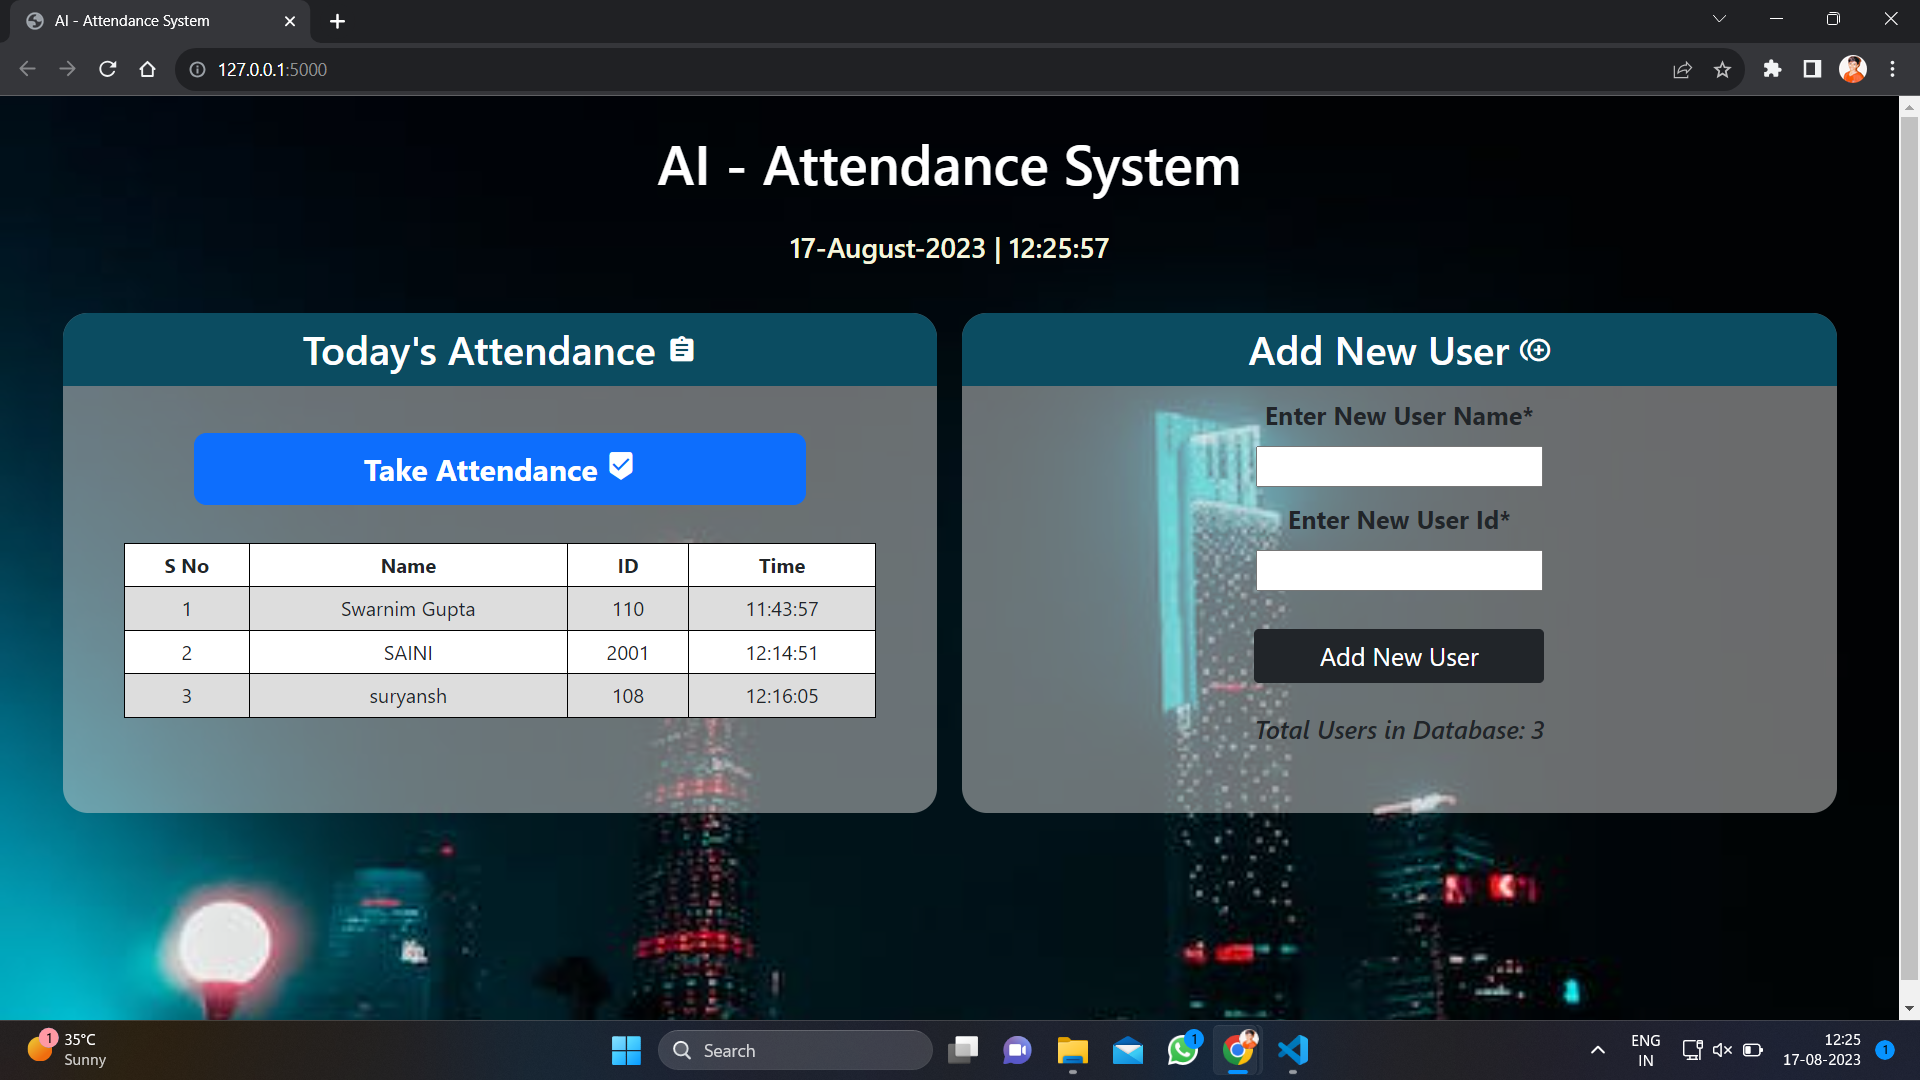Screen dimensions: 1920x1080
Task: Click the share icon in the address bar
Action: [x=1683, y=69]
